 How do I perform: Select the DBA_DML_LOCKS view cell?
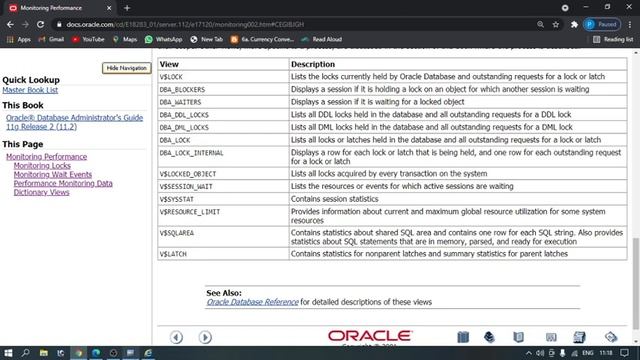pyautogui.click(x=223, y=127)
